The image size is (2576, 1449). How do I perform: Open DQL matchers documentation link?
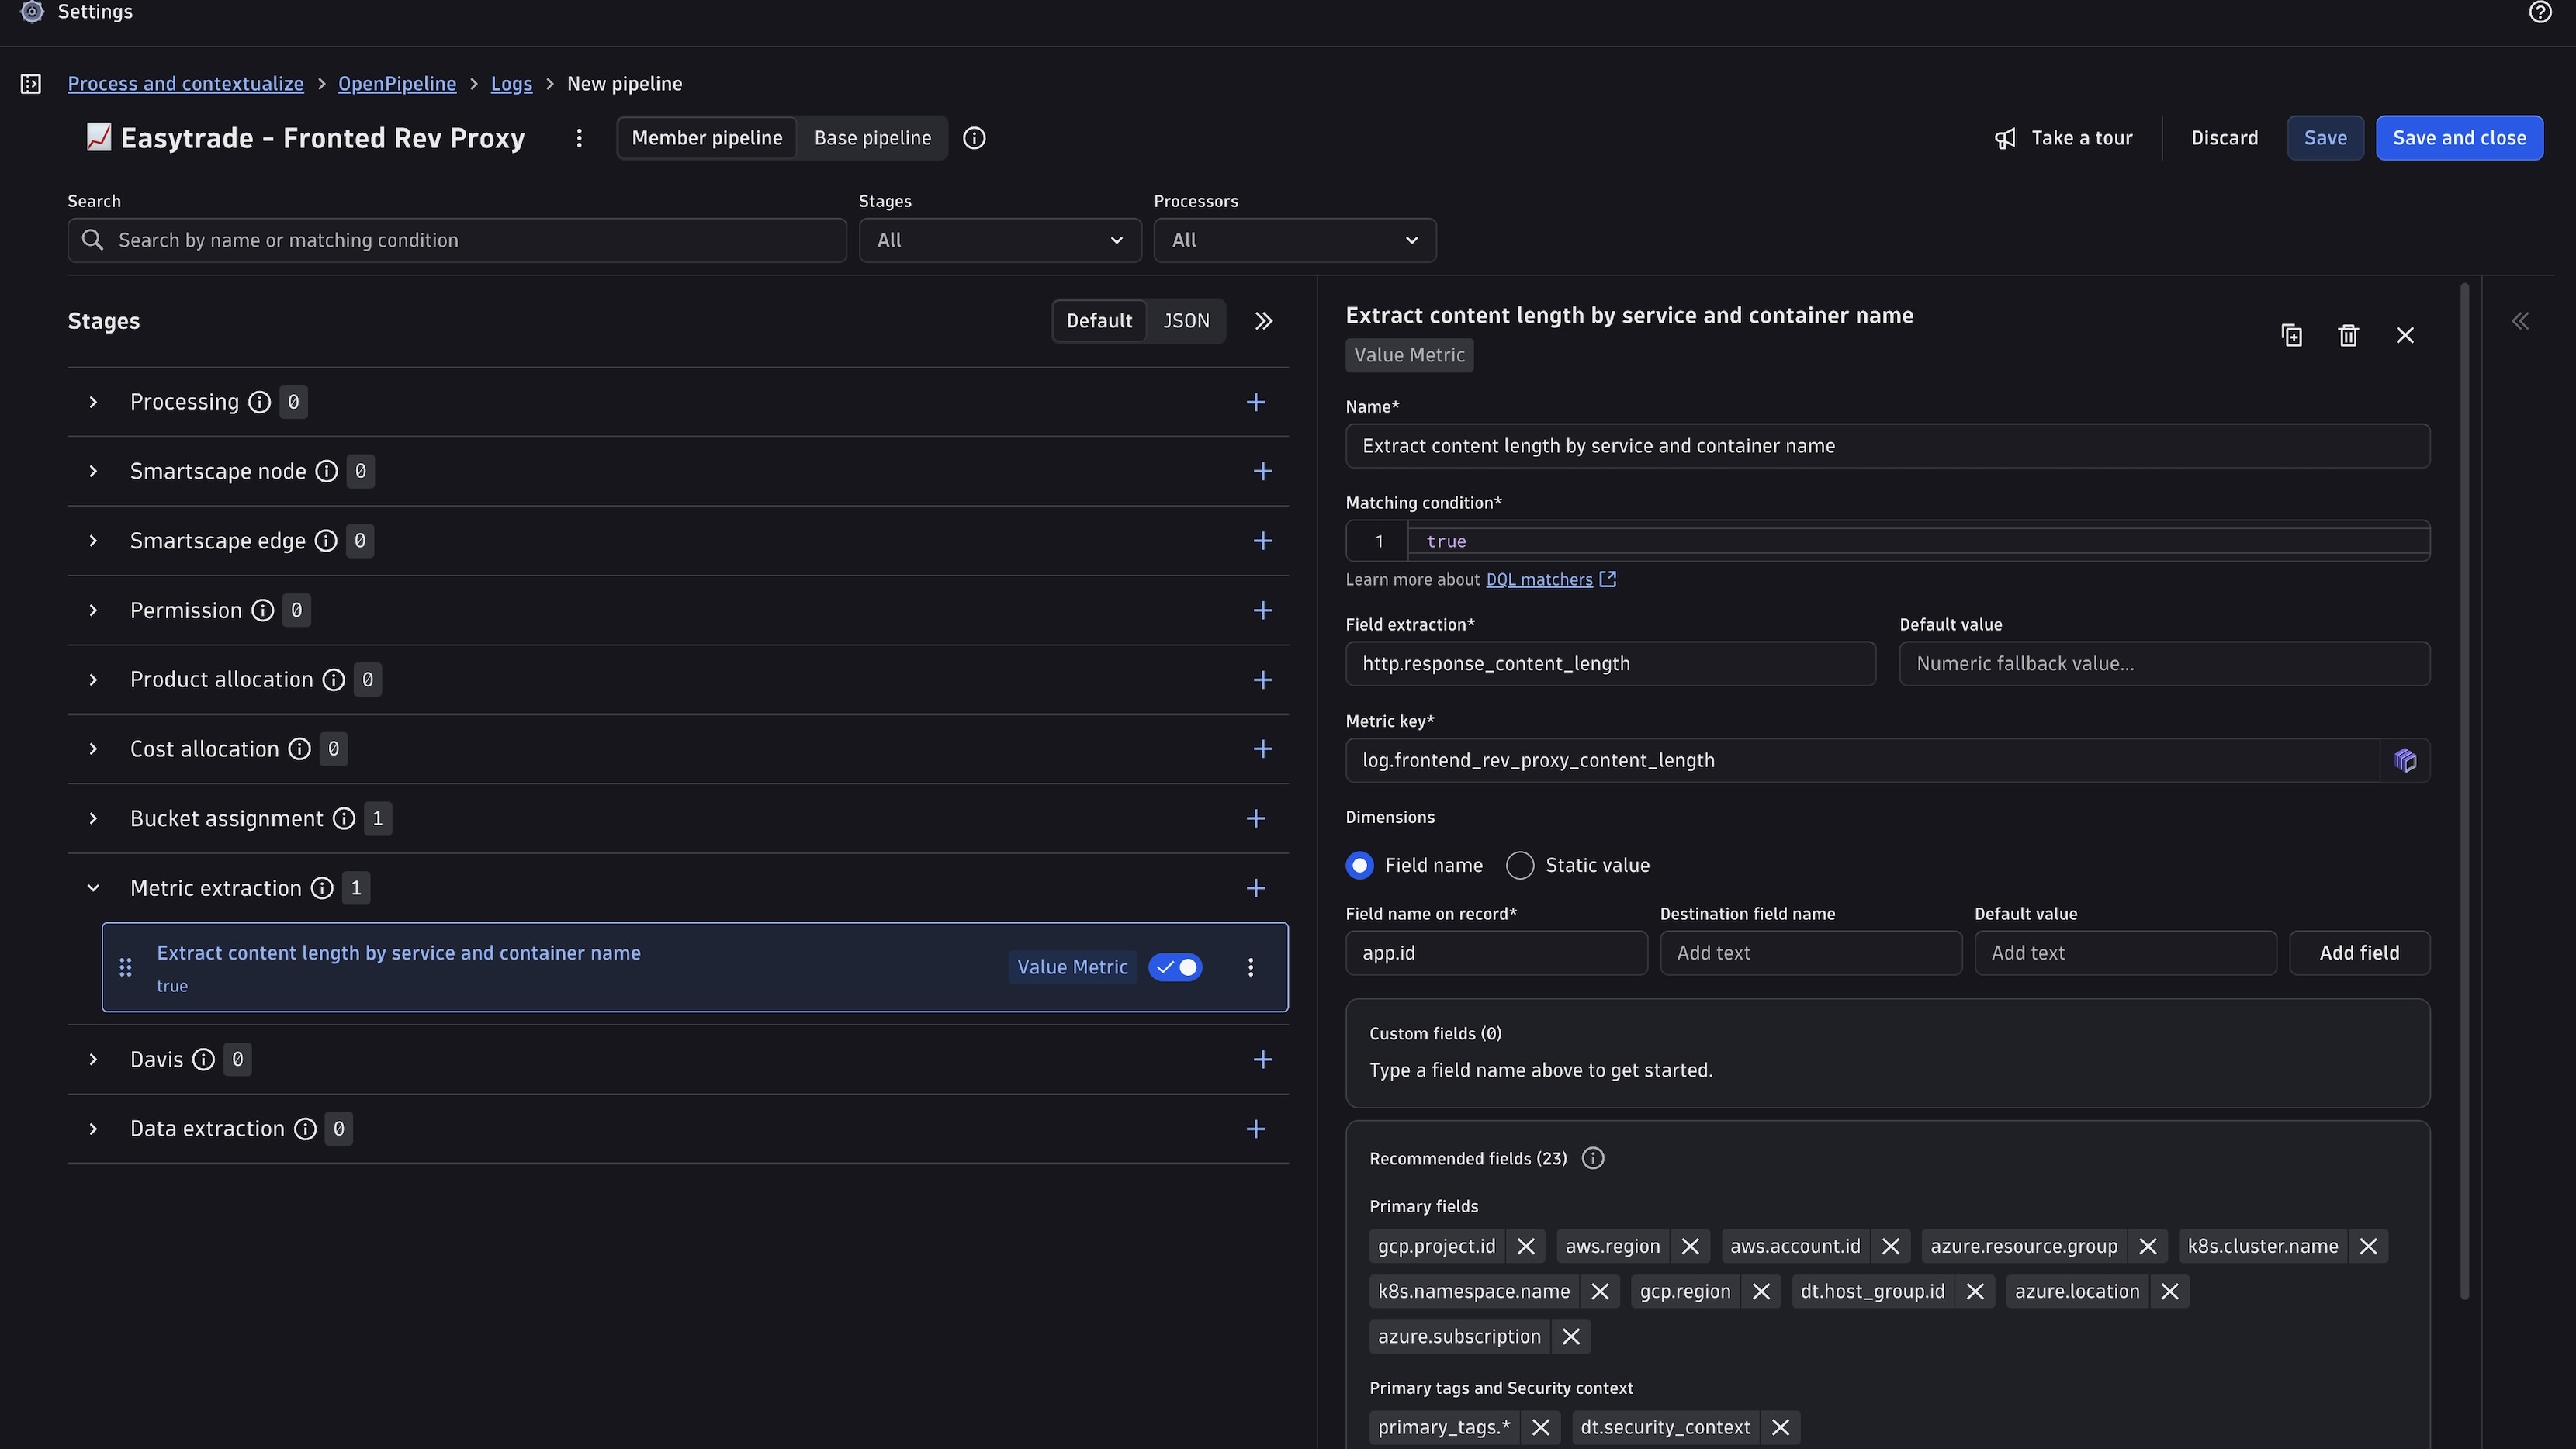[1550, 580]
